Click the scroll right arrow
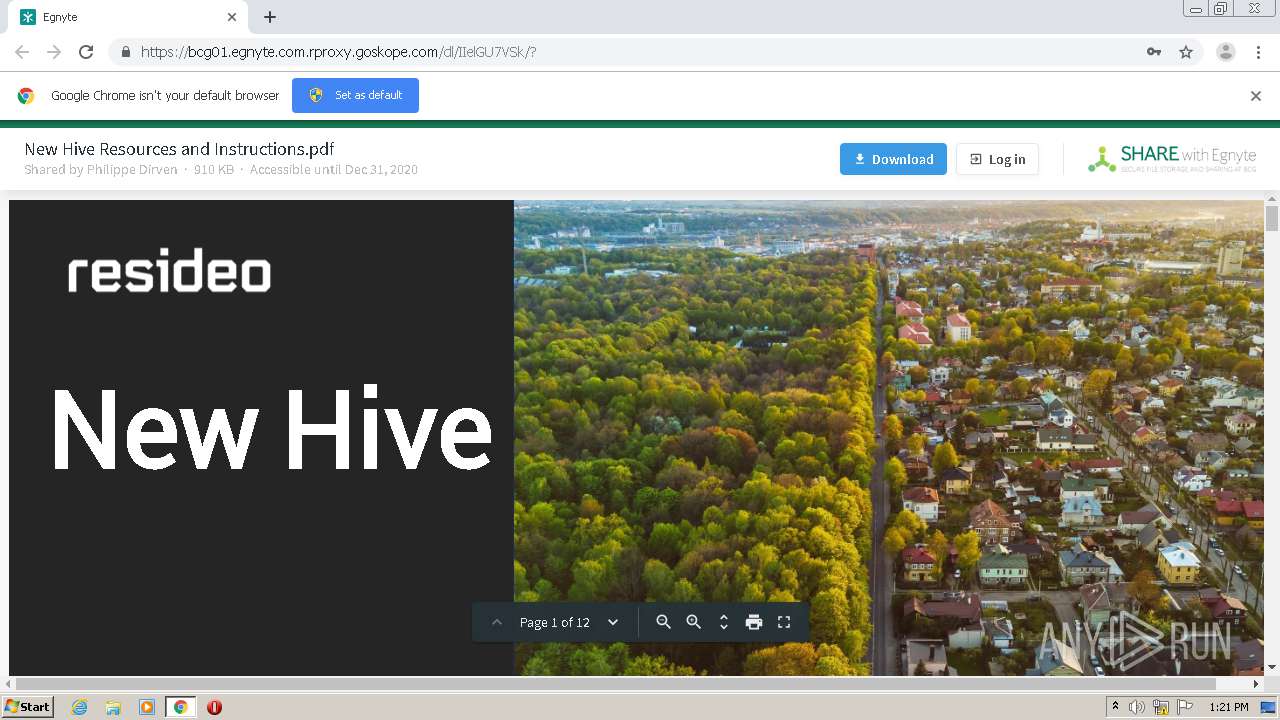 tap(1256, 684)
